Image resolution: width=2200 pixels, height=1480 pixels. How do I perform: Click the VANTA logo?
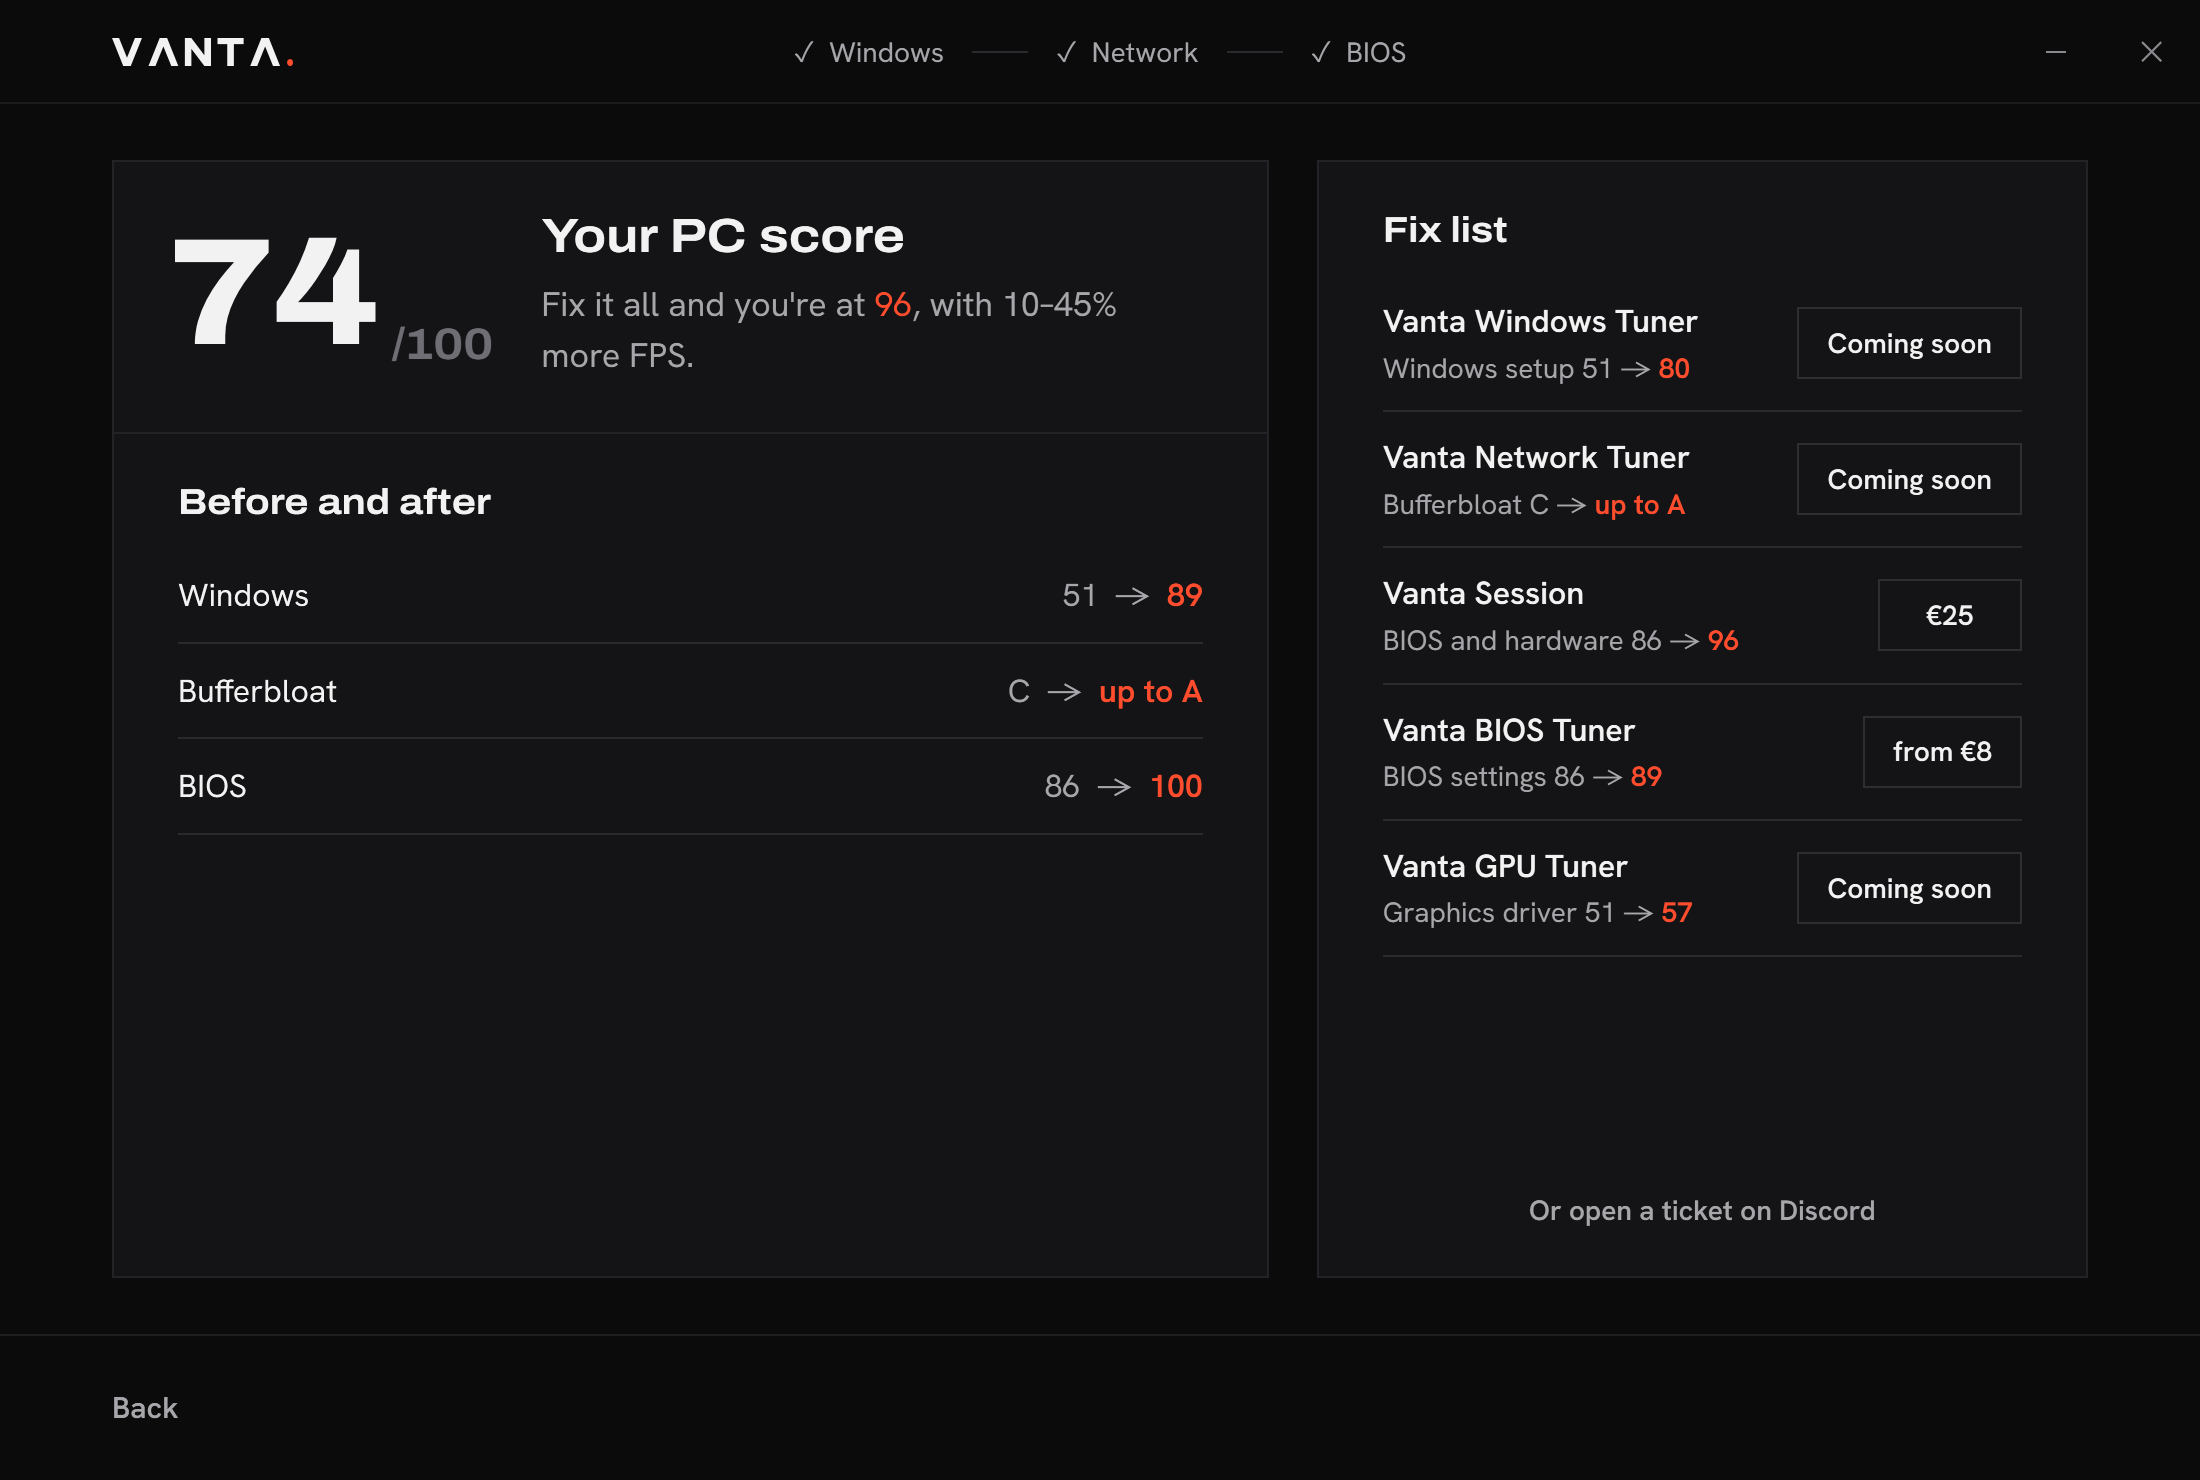coord(203,52)
